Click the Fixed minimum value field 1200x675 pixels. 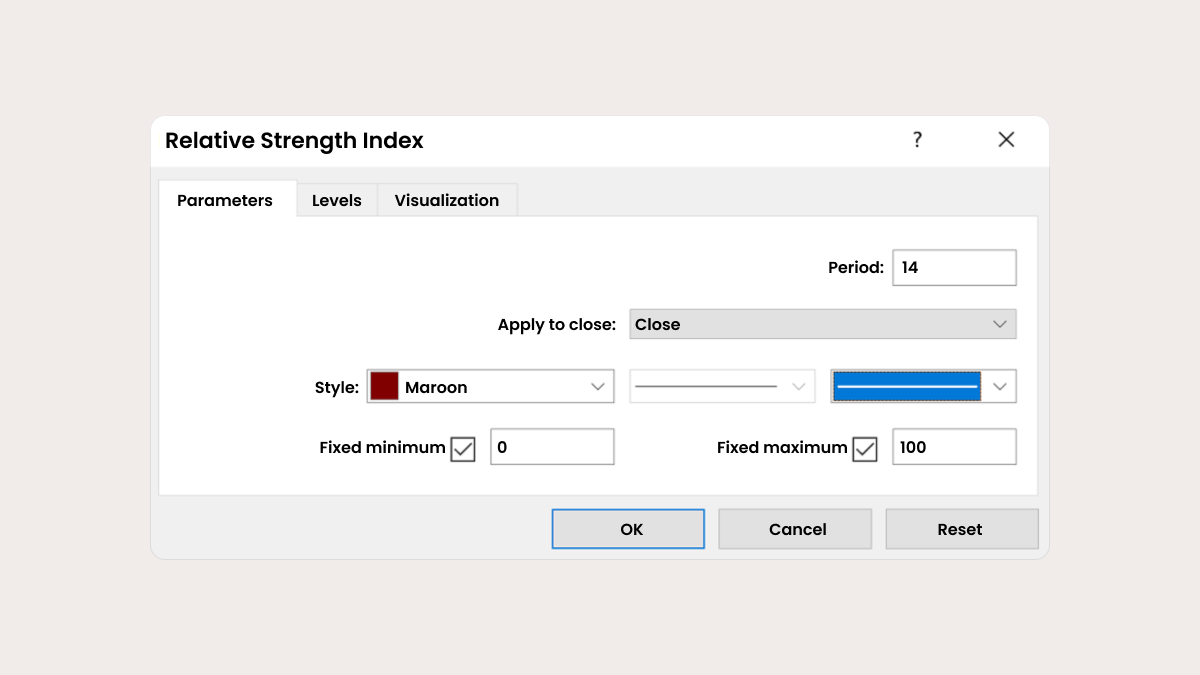coord(552,447)
